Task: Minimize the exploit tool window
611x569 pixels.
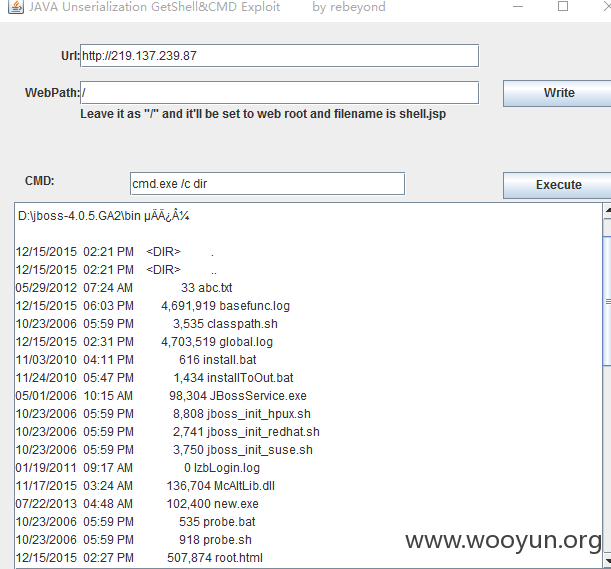Action: [518, 7]
